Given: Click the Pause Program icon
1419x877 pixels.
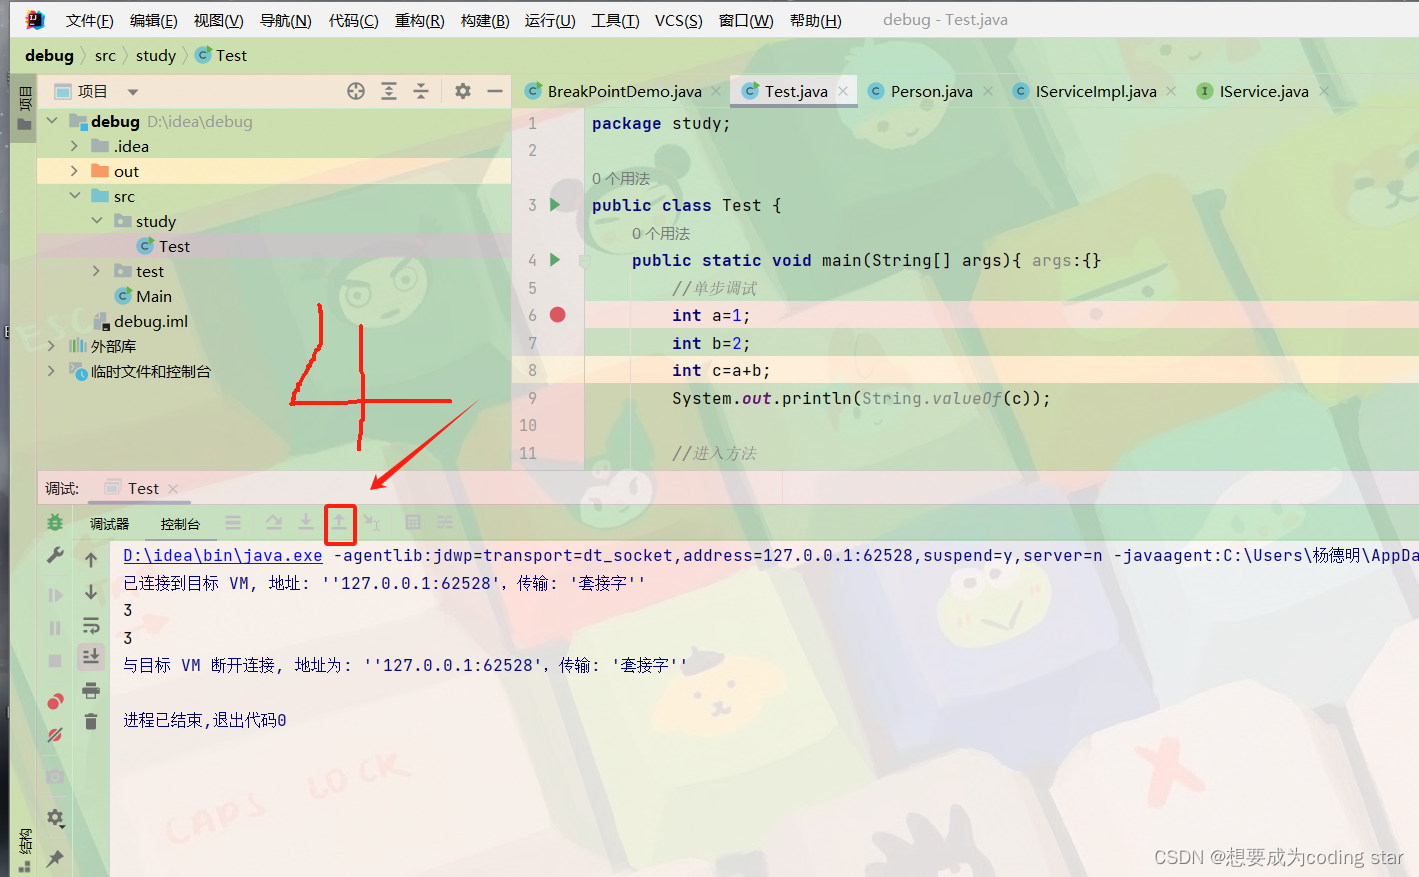Looking at the screenshot, I should coord(55,628).
